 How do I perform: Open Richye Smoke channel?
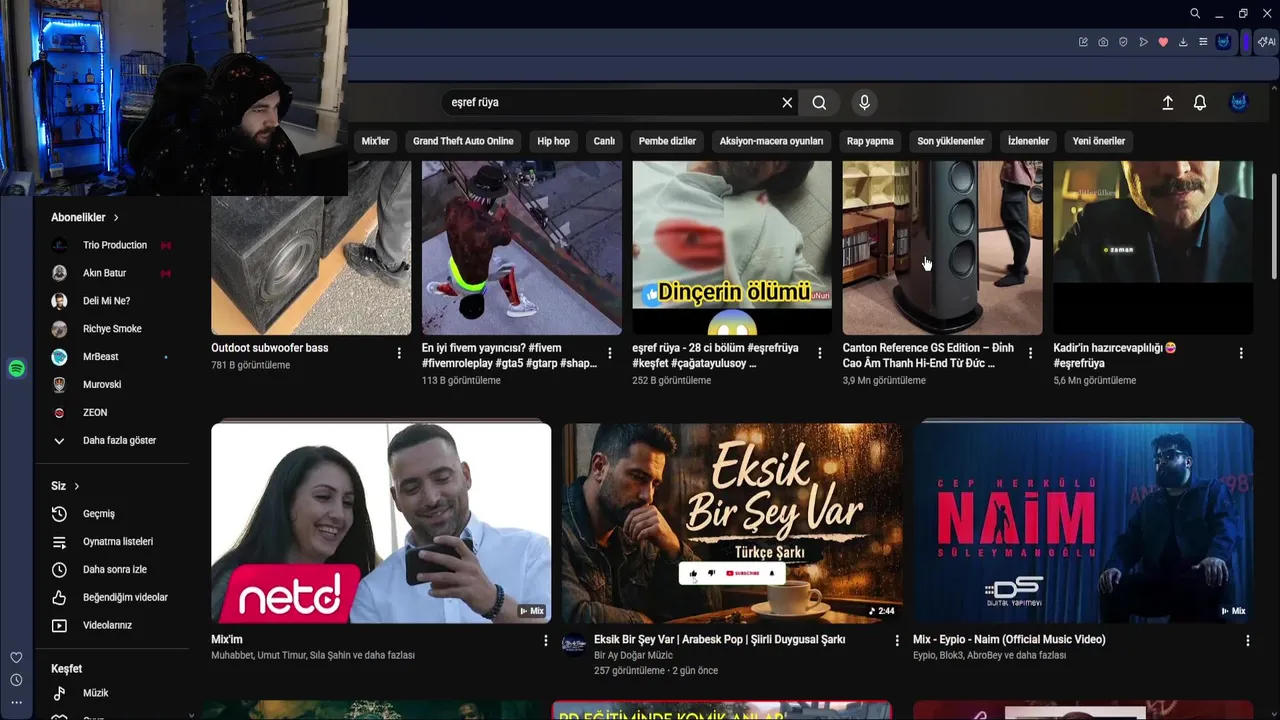coord(112,329)
